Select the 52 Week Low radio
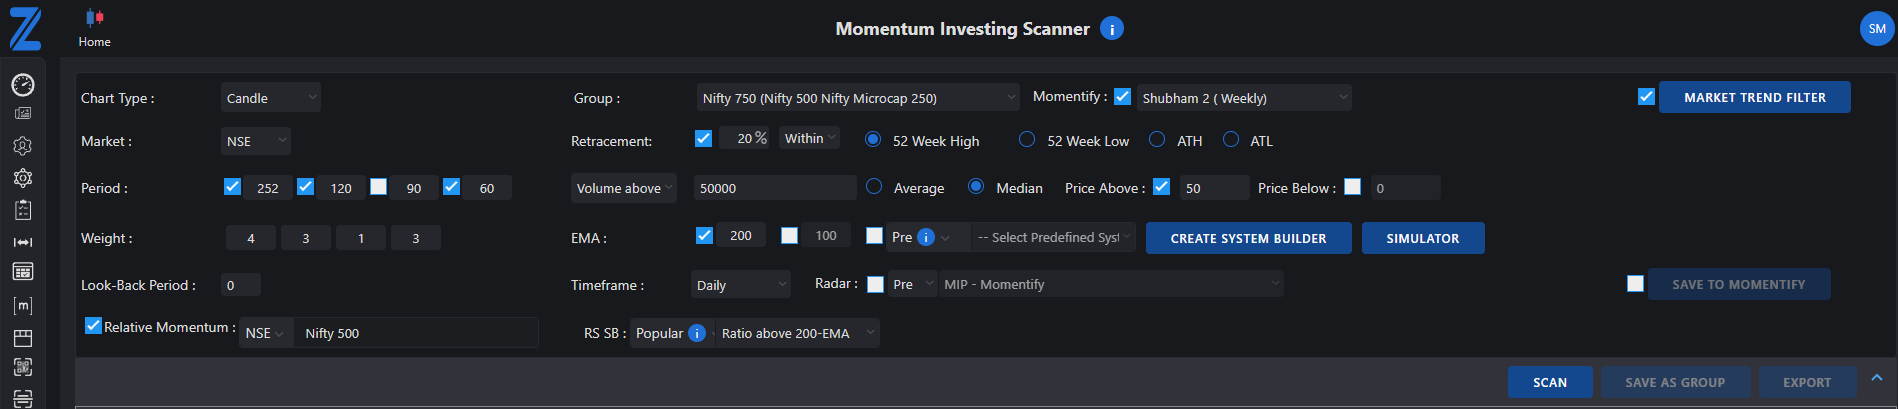 (x=1027, y=139)
